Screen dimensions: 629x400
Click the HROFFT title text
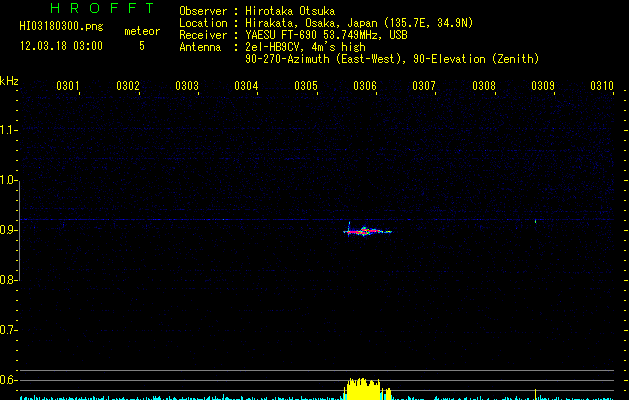coord(102,8)
